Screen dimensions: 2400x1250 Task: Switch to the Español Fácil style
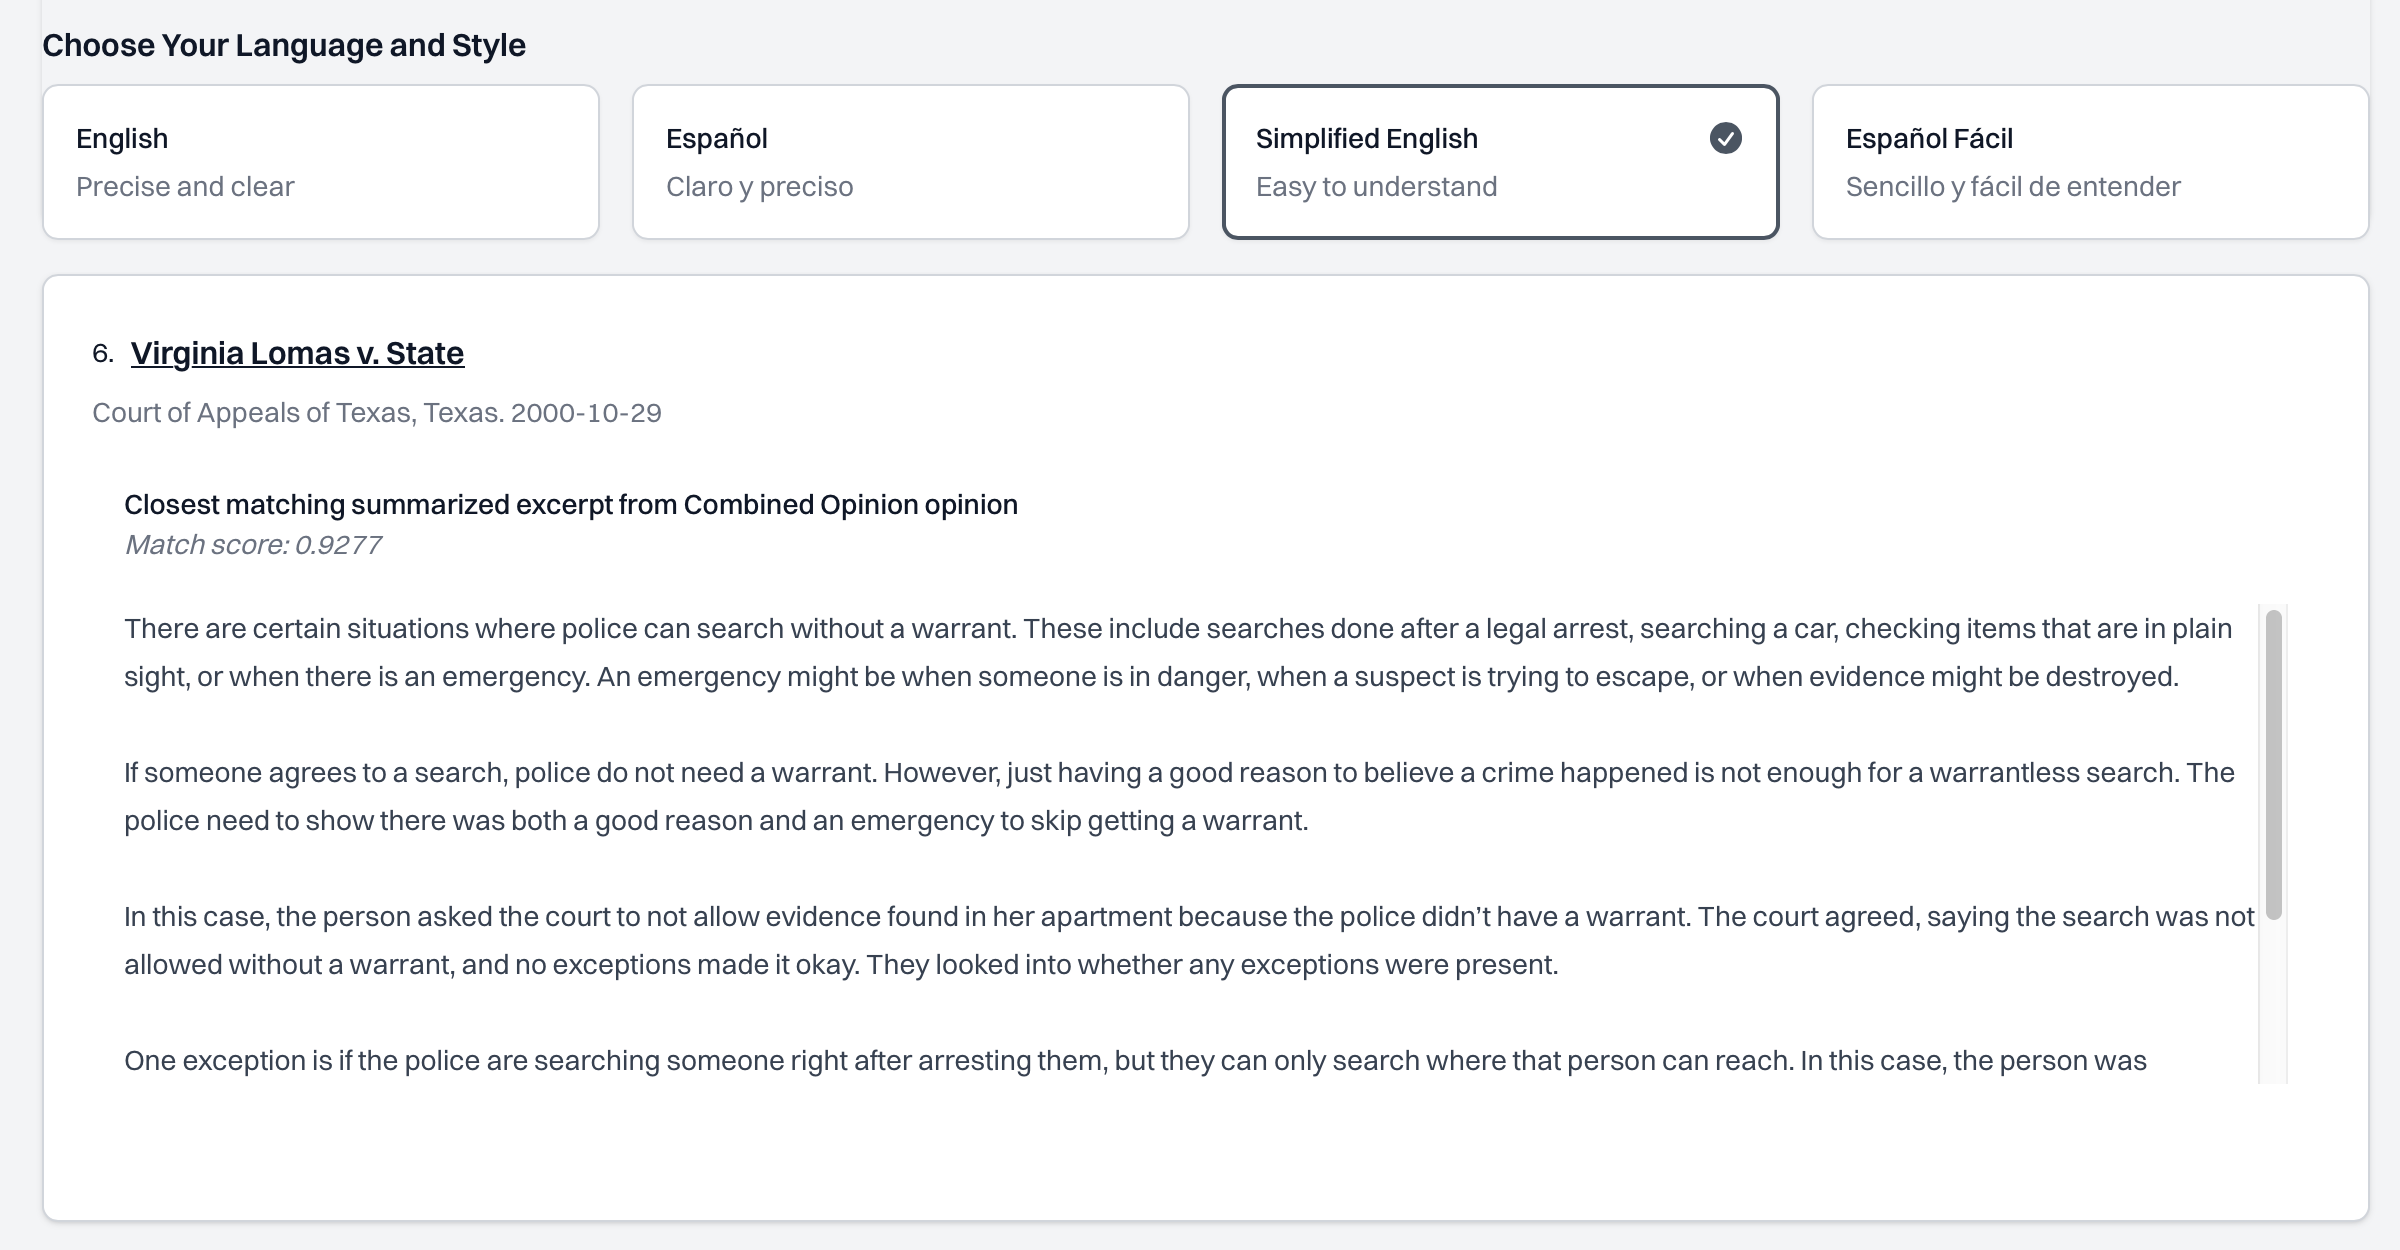pyautogui.click(x=2090, y=162)
